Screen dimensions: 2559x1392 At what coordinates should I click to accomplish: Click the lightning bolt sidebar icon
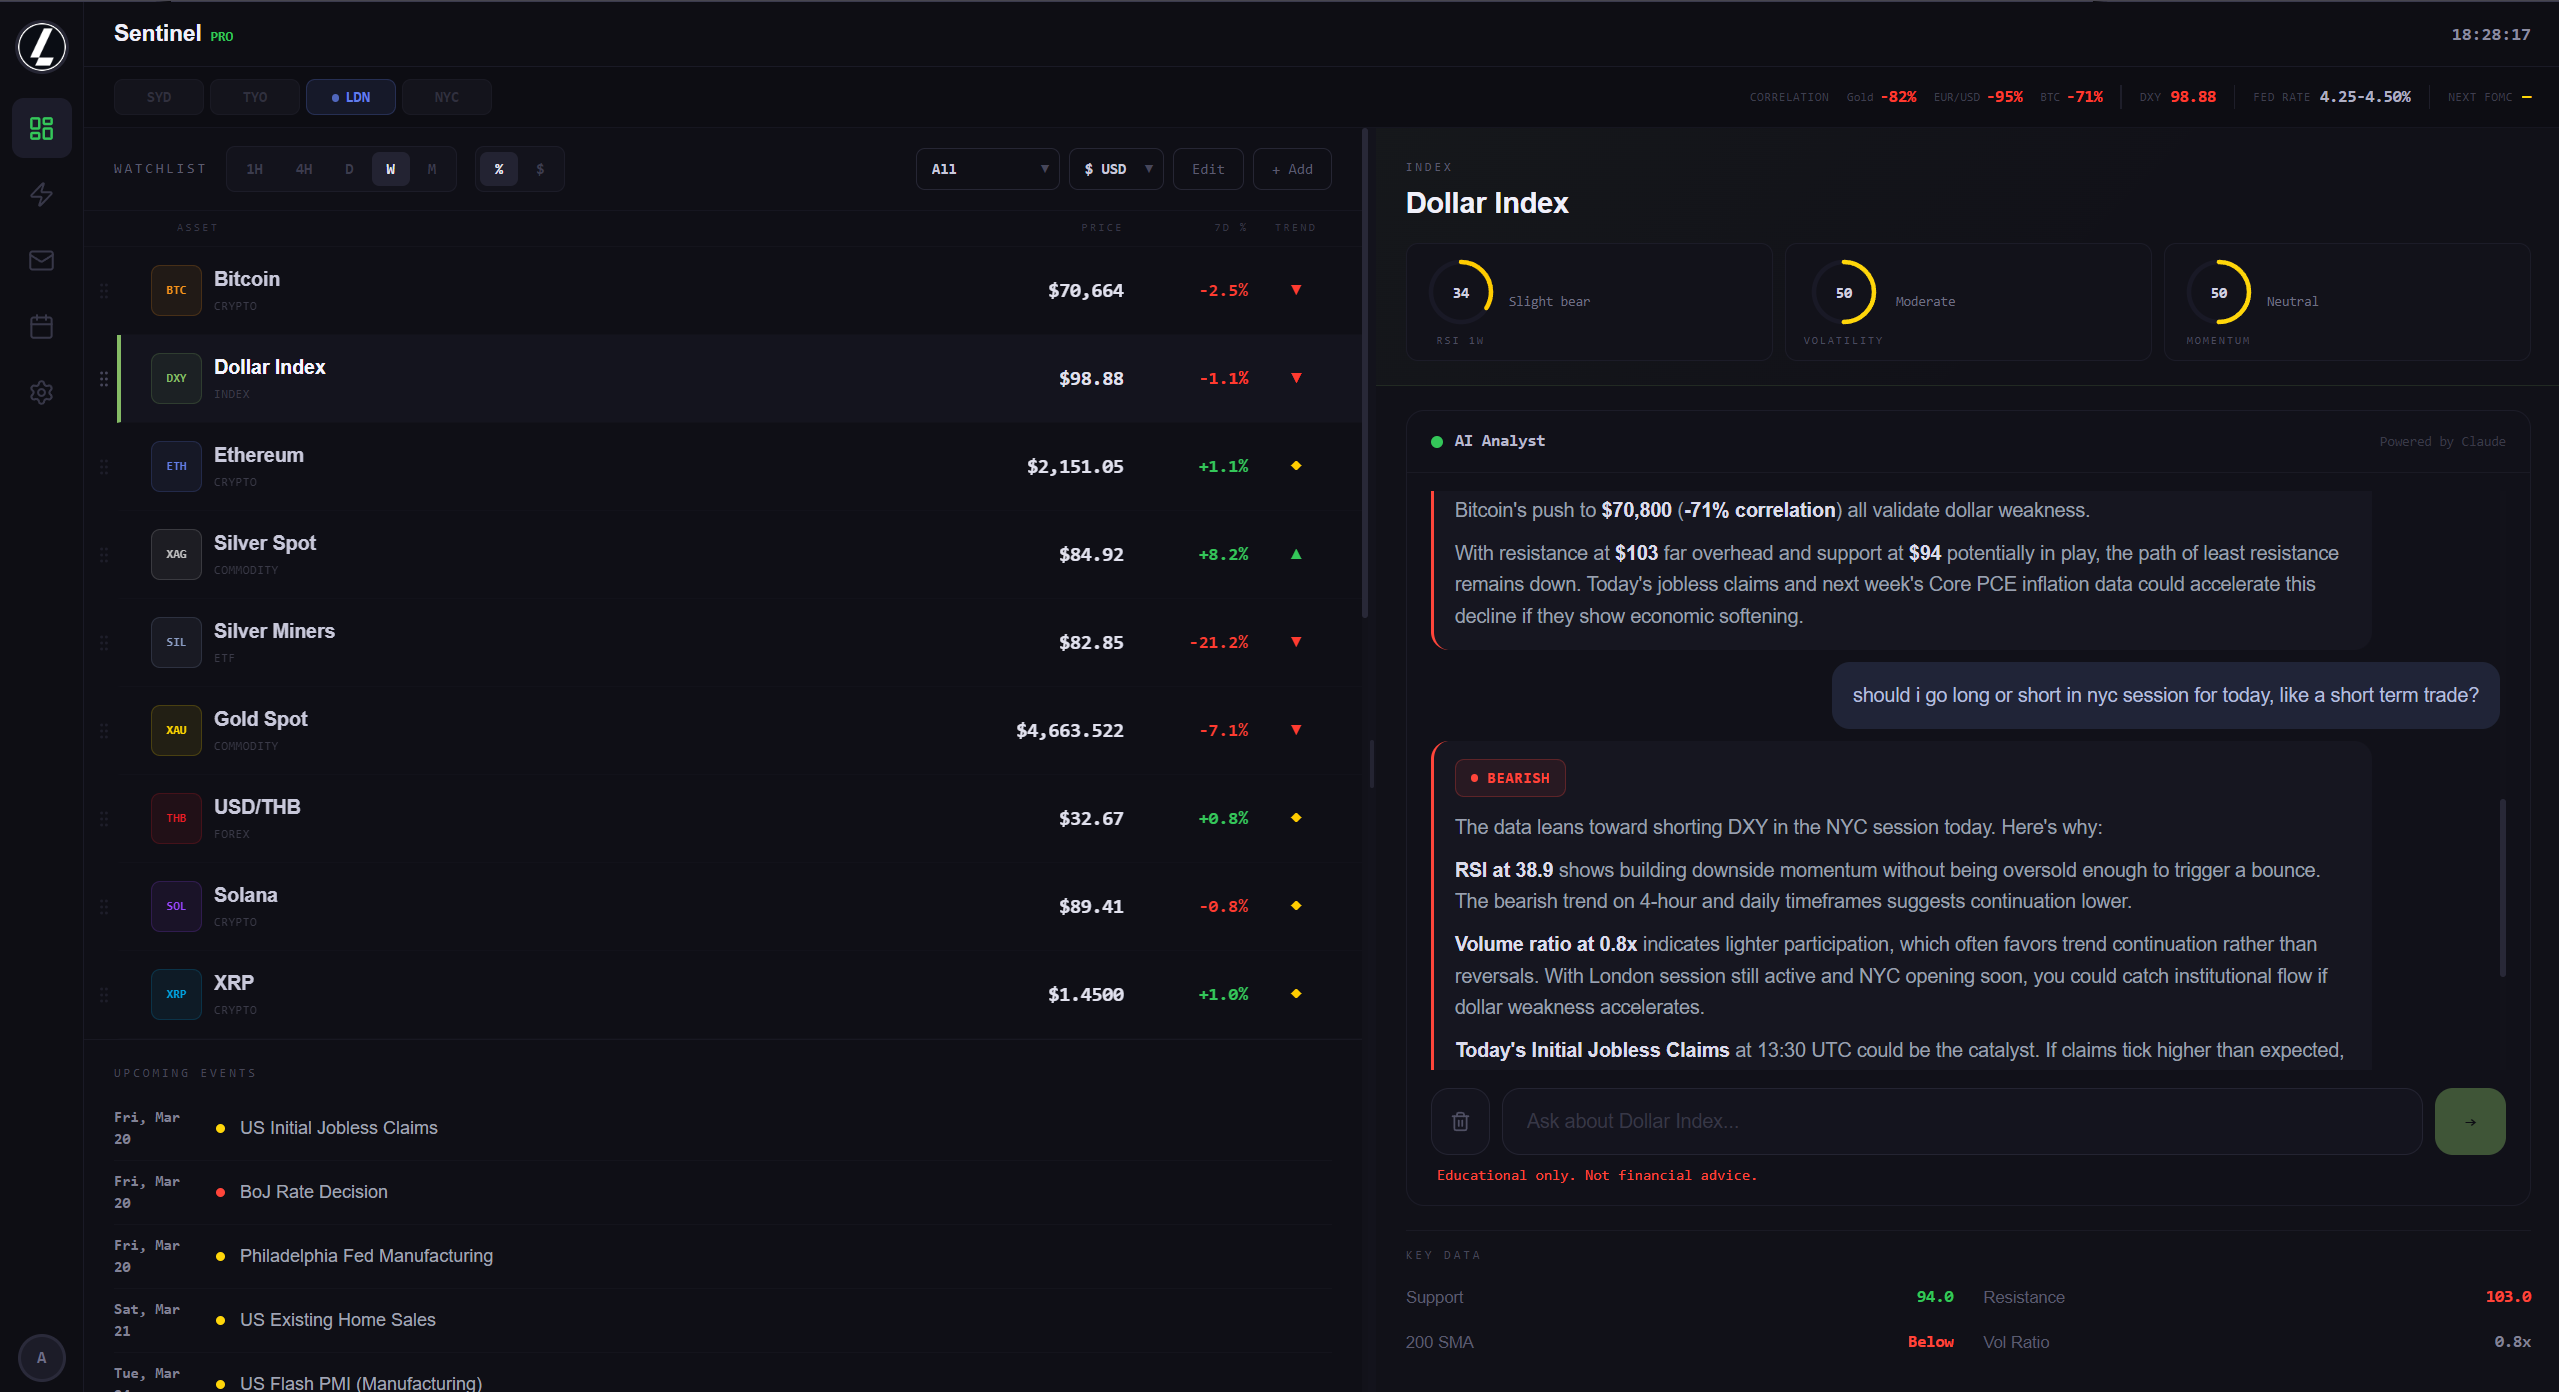(x=41, y=194)
